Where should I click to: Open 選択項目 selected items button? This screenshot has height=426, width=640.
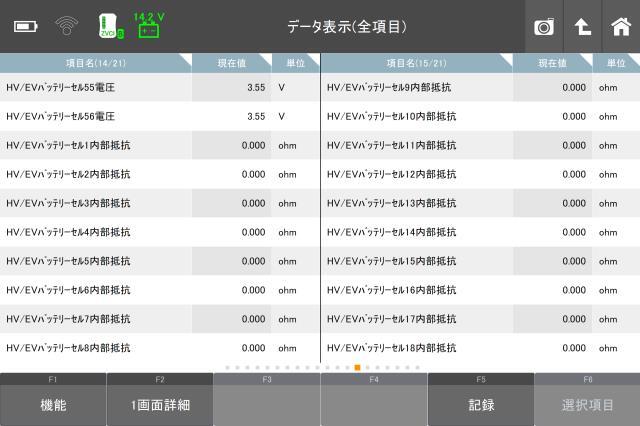pos(587,399)
